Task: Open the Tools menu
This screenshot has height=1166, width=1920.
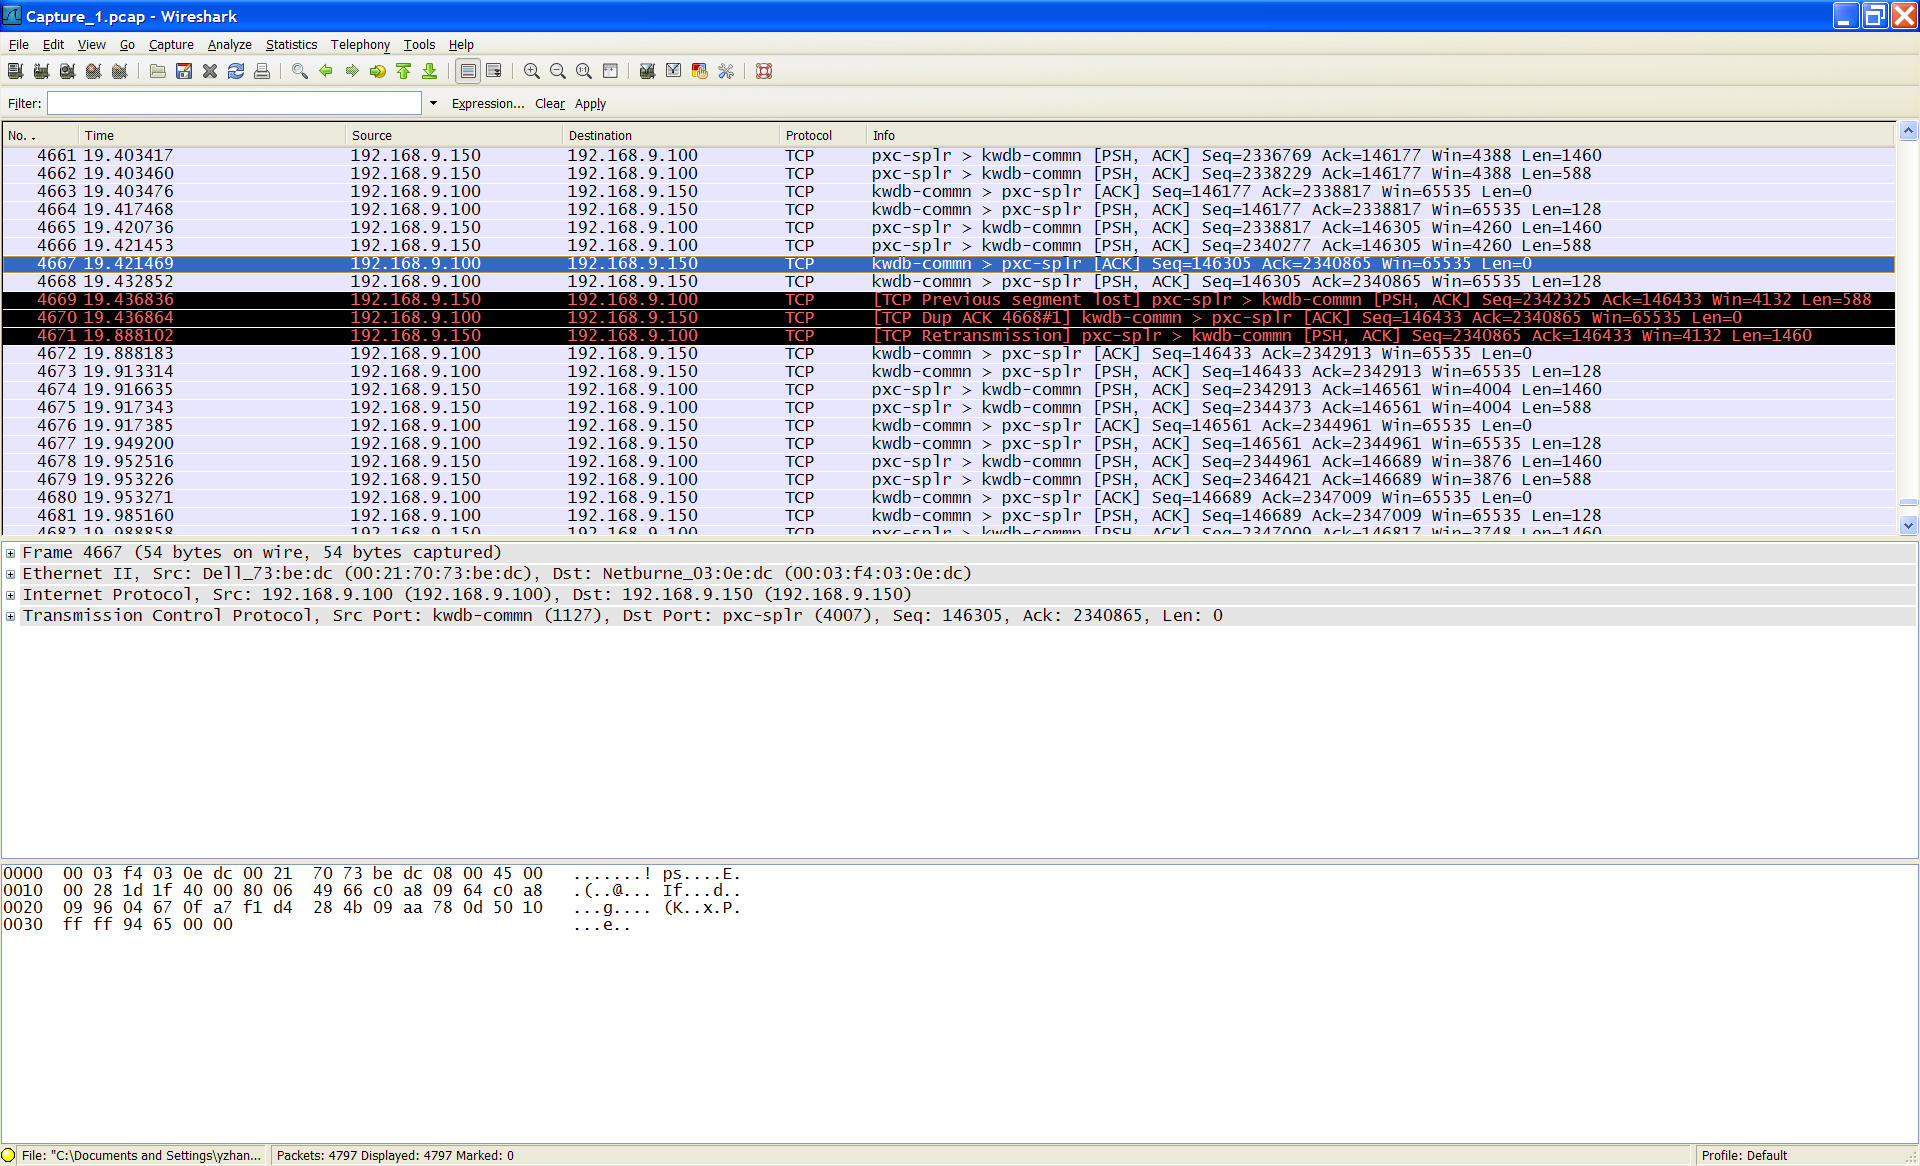Action: 419,44
